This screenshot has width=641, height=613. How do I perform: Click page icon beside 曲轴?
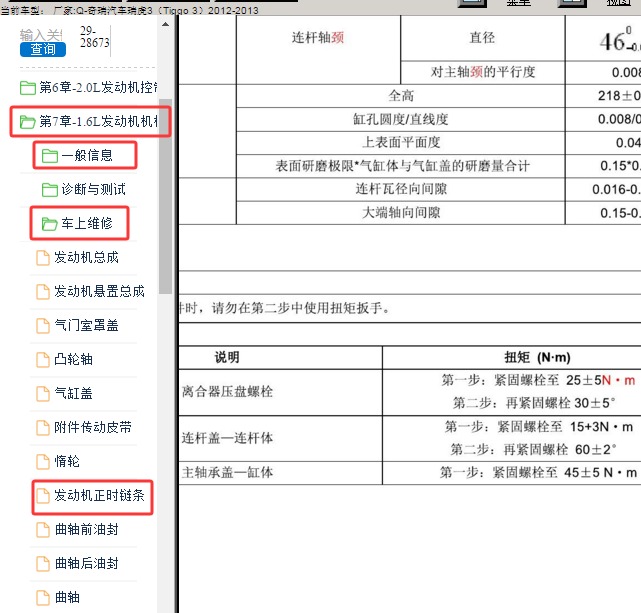coord(43,597)
